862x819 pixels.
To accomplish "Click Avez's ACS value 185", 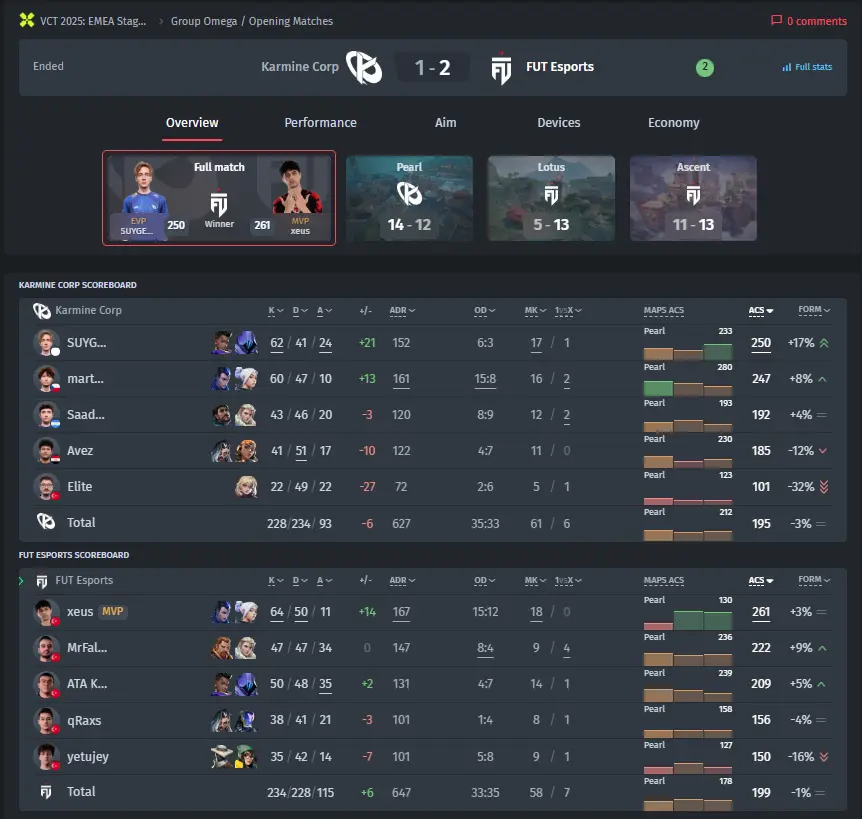I will pos(761,451).
